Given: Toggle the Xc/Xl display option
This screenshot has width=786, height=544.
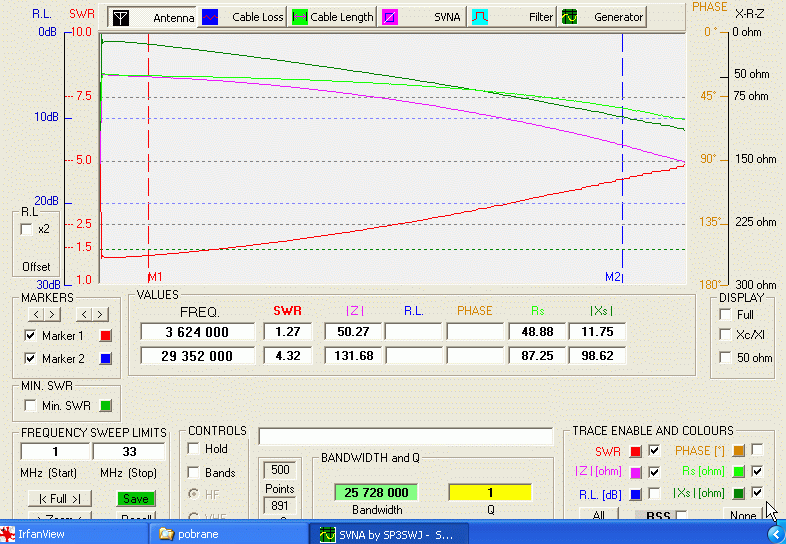Looking at the screenshot, I should (724, 335).
